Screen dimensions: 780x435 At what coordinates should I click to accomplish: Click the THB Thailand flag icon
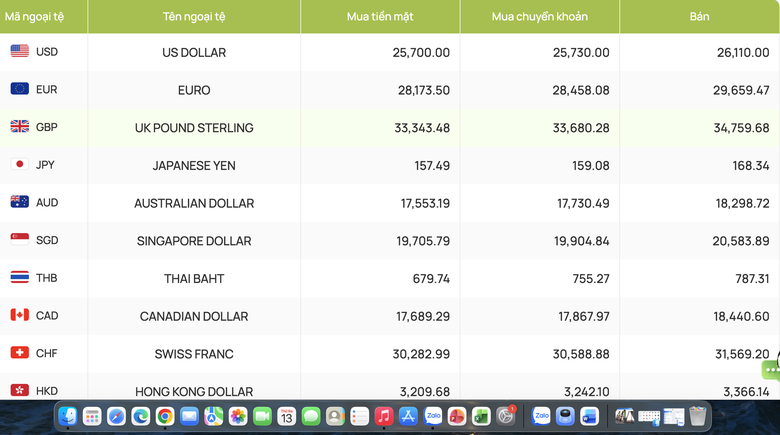coord(20,277)
